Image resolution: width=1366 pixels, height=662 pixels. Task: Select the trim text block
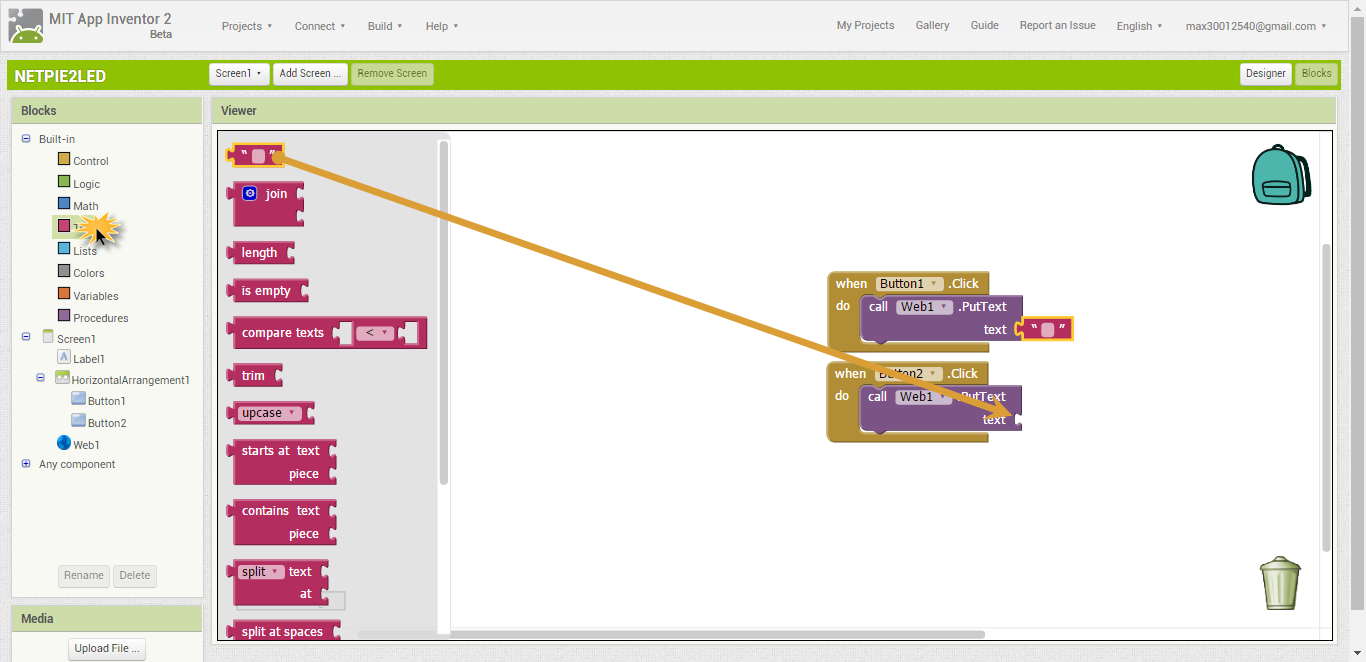click(x=255, y=375)
